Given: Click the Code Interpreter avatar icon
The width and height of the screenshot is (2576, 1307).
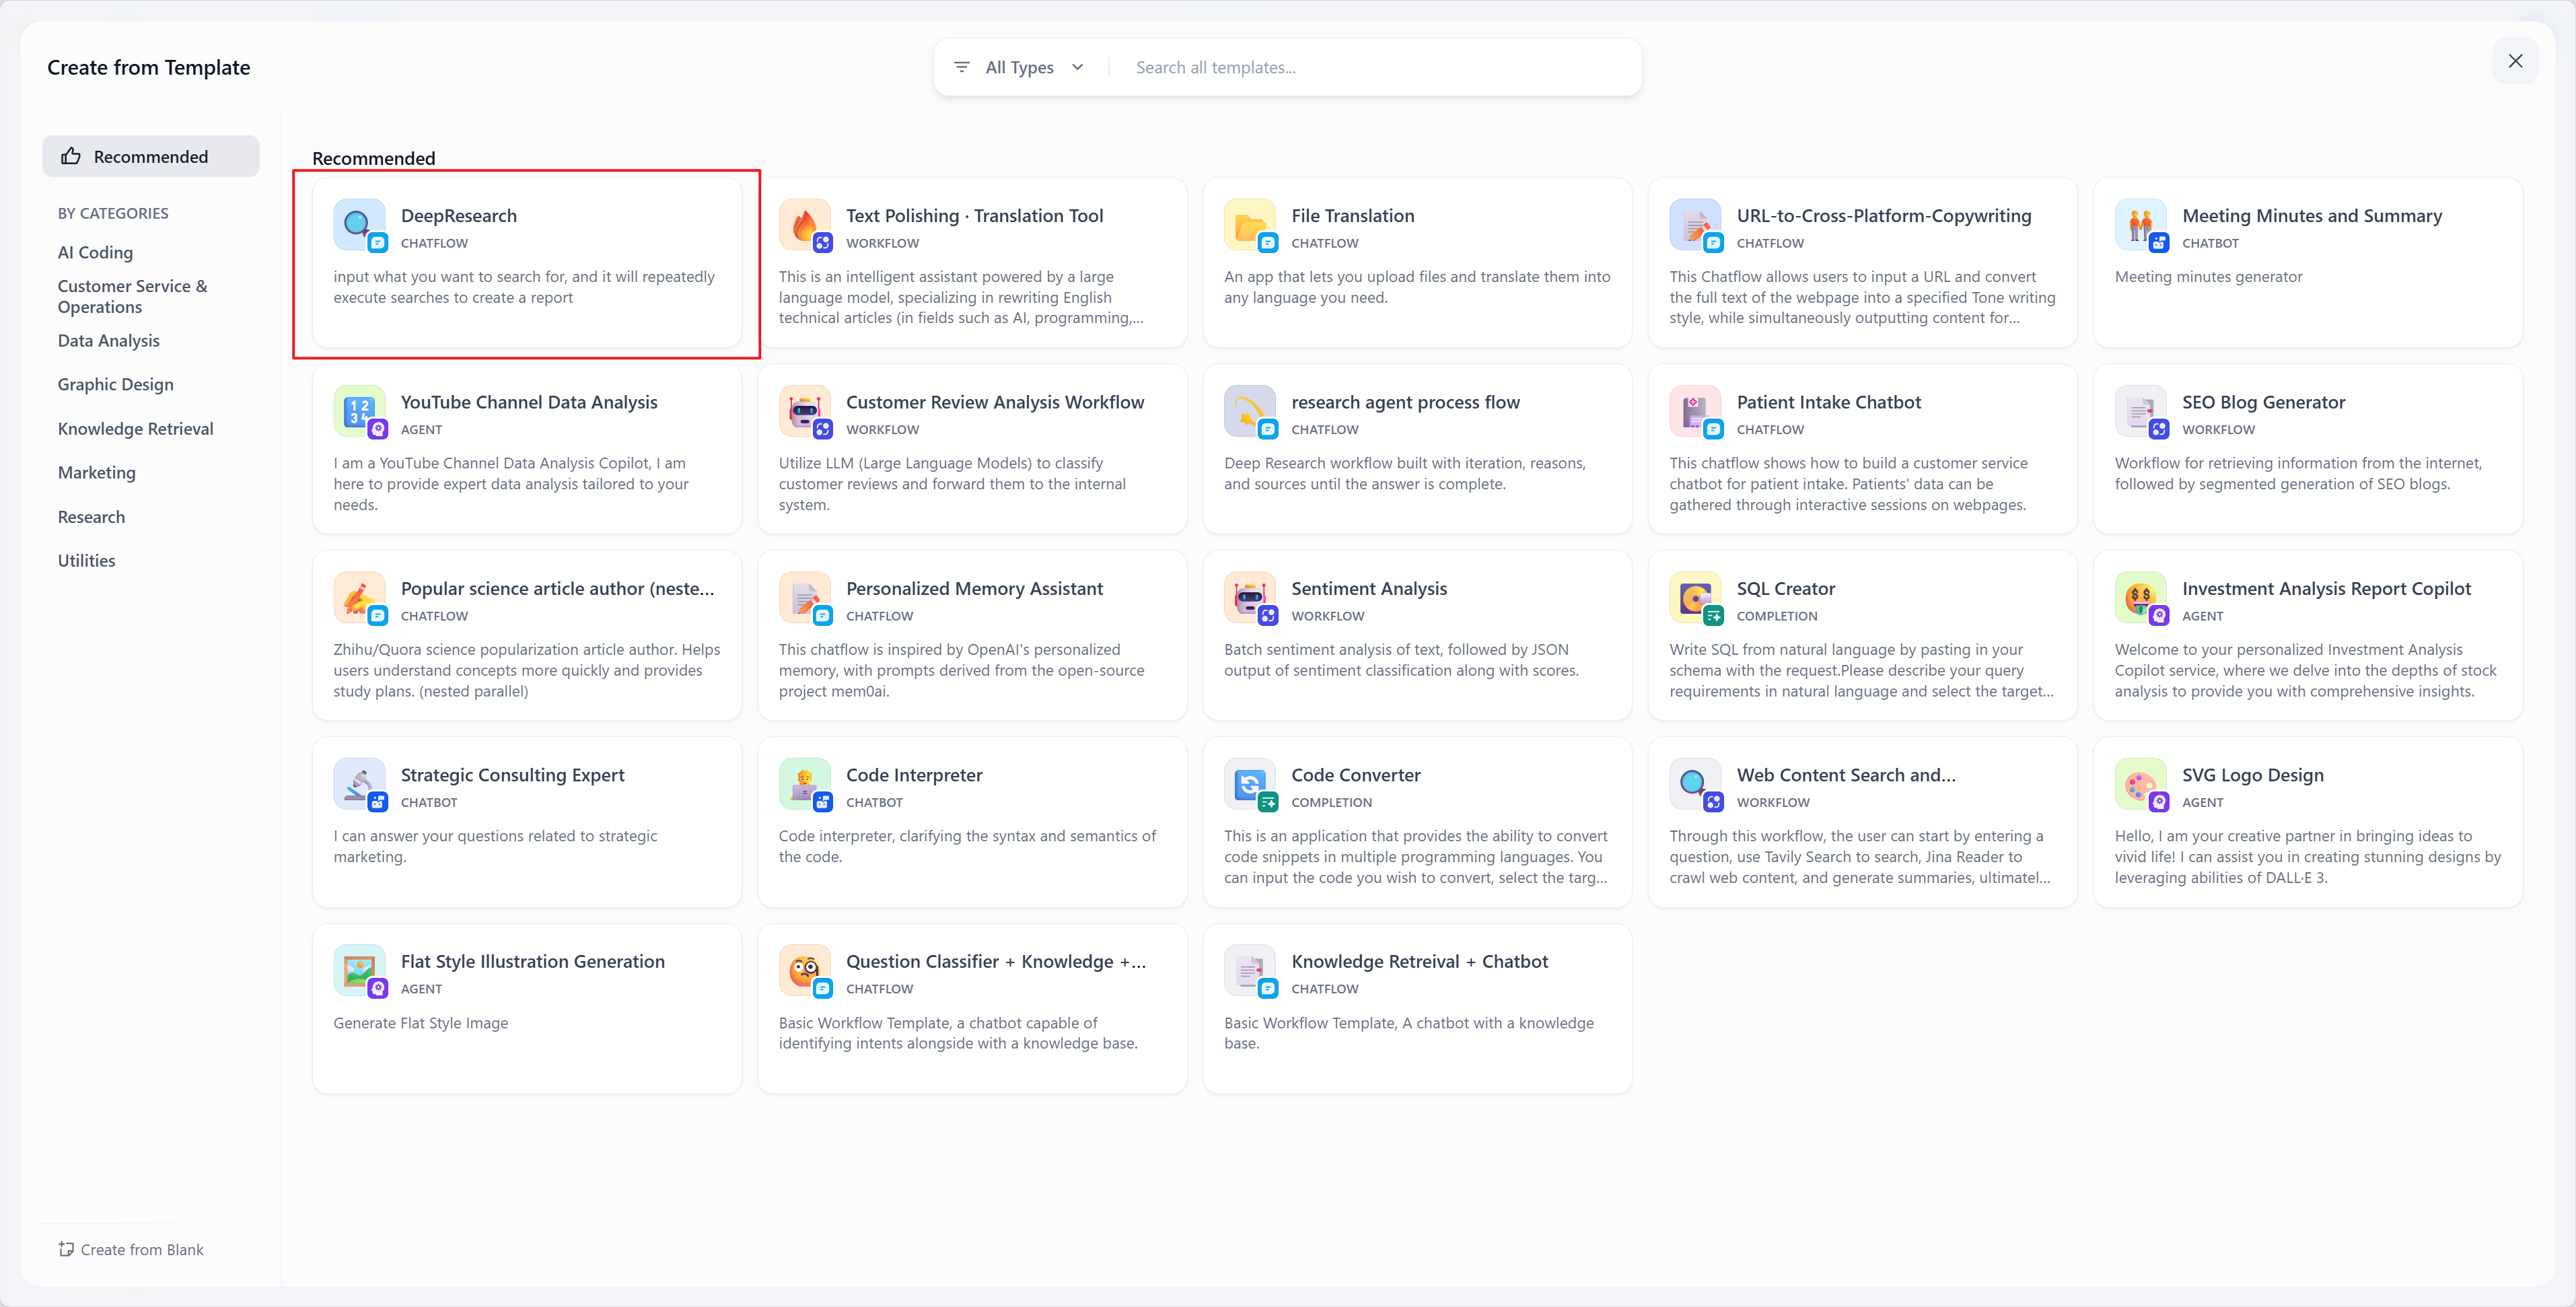Looking at the screenshot, I should [x=804, y=785].
